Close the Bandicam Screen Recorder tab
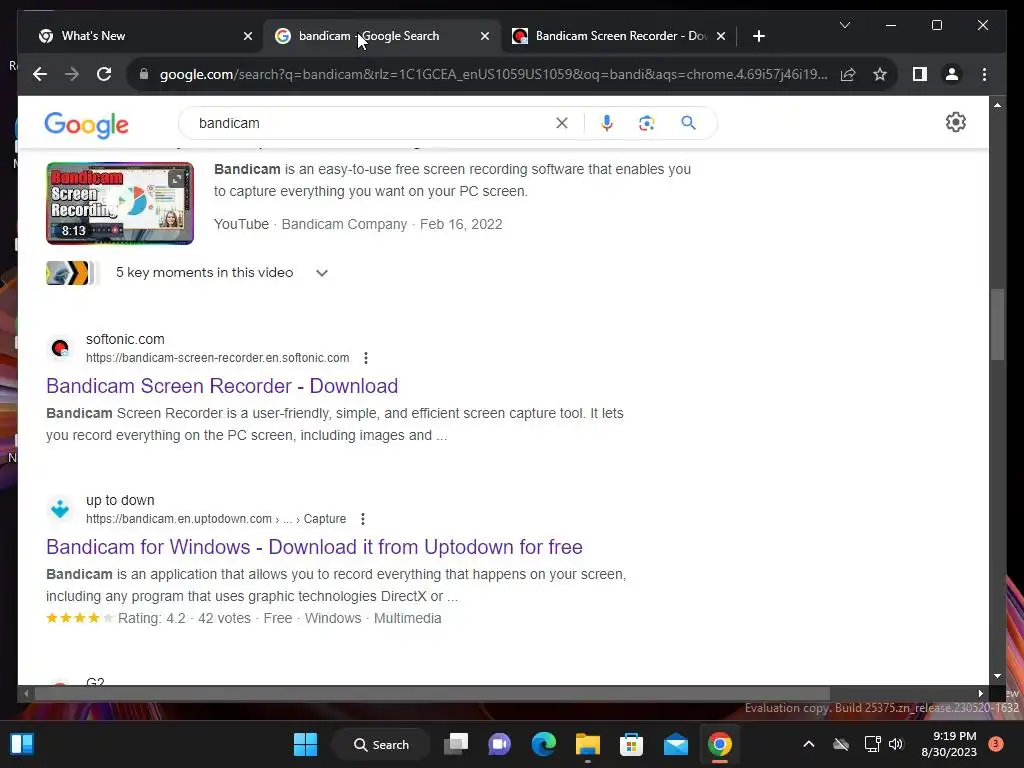Screen dimensions: 1024x768 coord(720,37)
